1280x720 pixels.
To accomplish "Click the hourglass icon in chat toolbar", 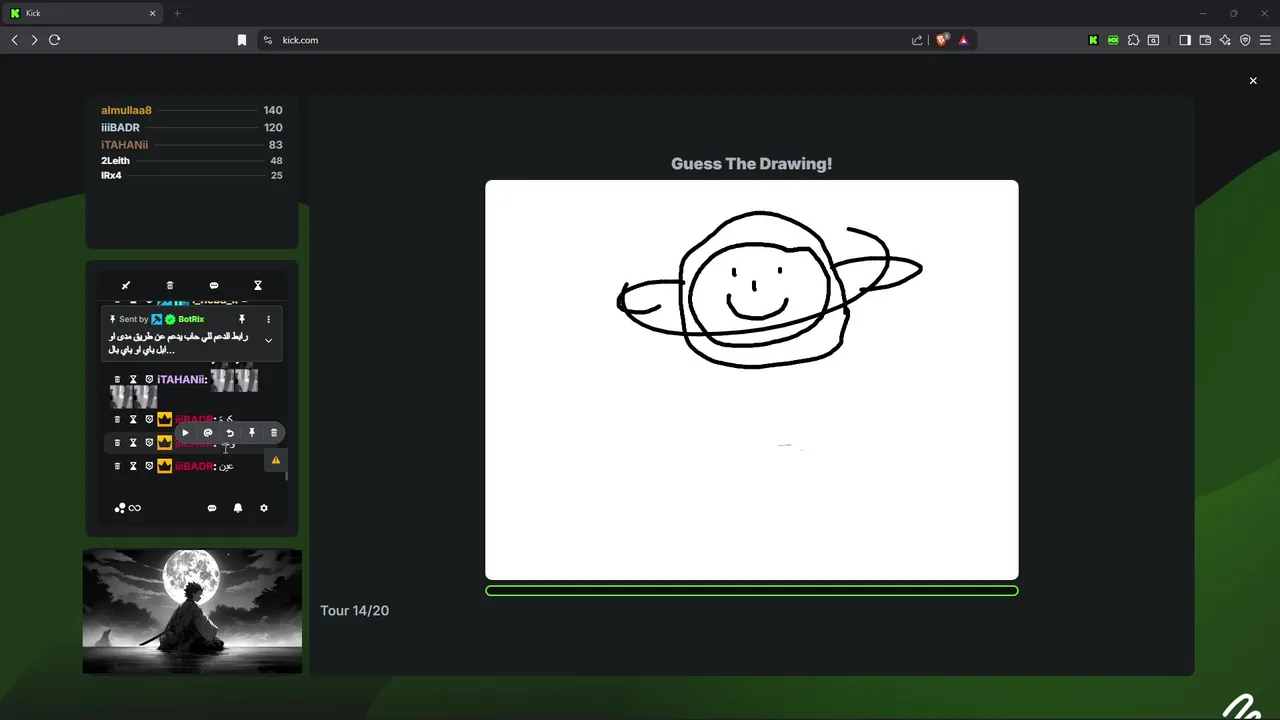I will pos(258,286).
